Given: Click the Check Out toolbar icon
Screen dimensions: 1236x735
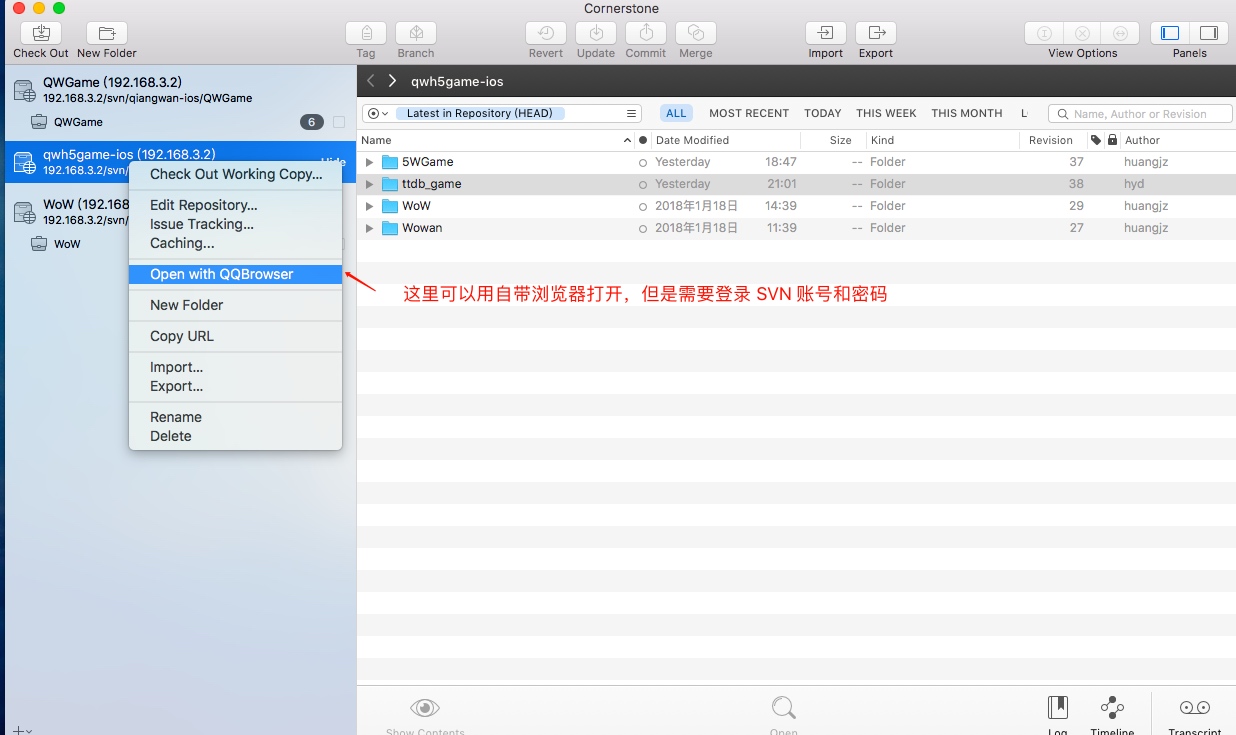Looking at the screenshot, I should coord(41,33).
